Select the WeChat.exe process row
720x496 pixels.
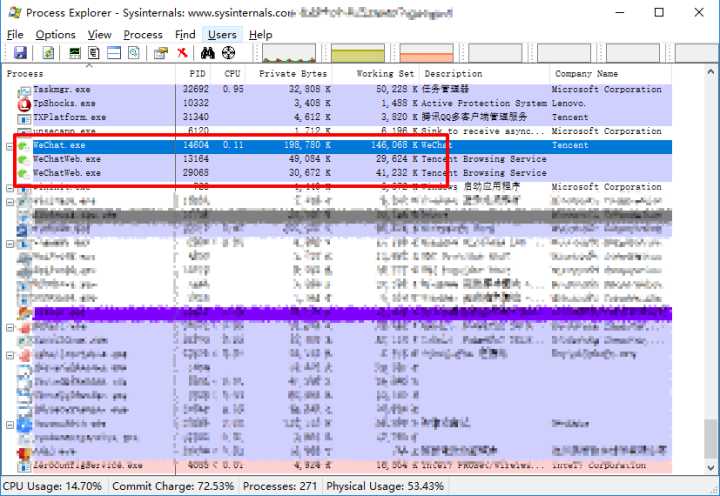[344, 146]
